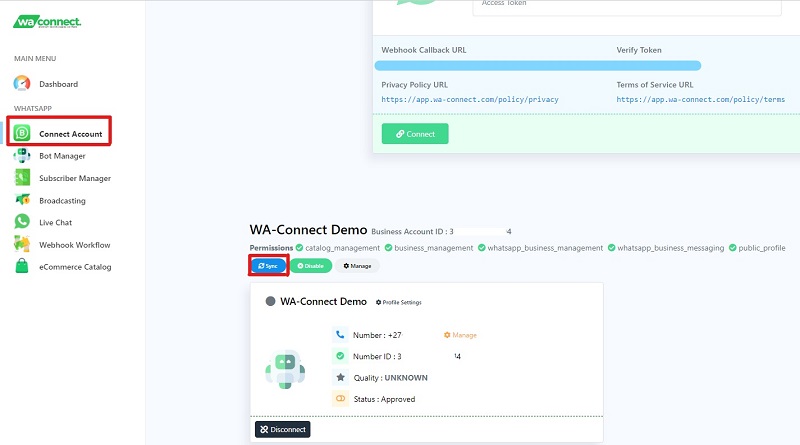Click the robot avatar in the account card
The height and width of the screenshot is (445, 800).
pyautogui.click(x=285, y=368)
